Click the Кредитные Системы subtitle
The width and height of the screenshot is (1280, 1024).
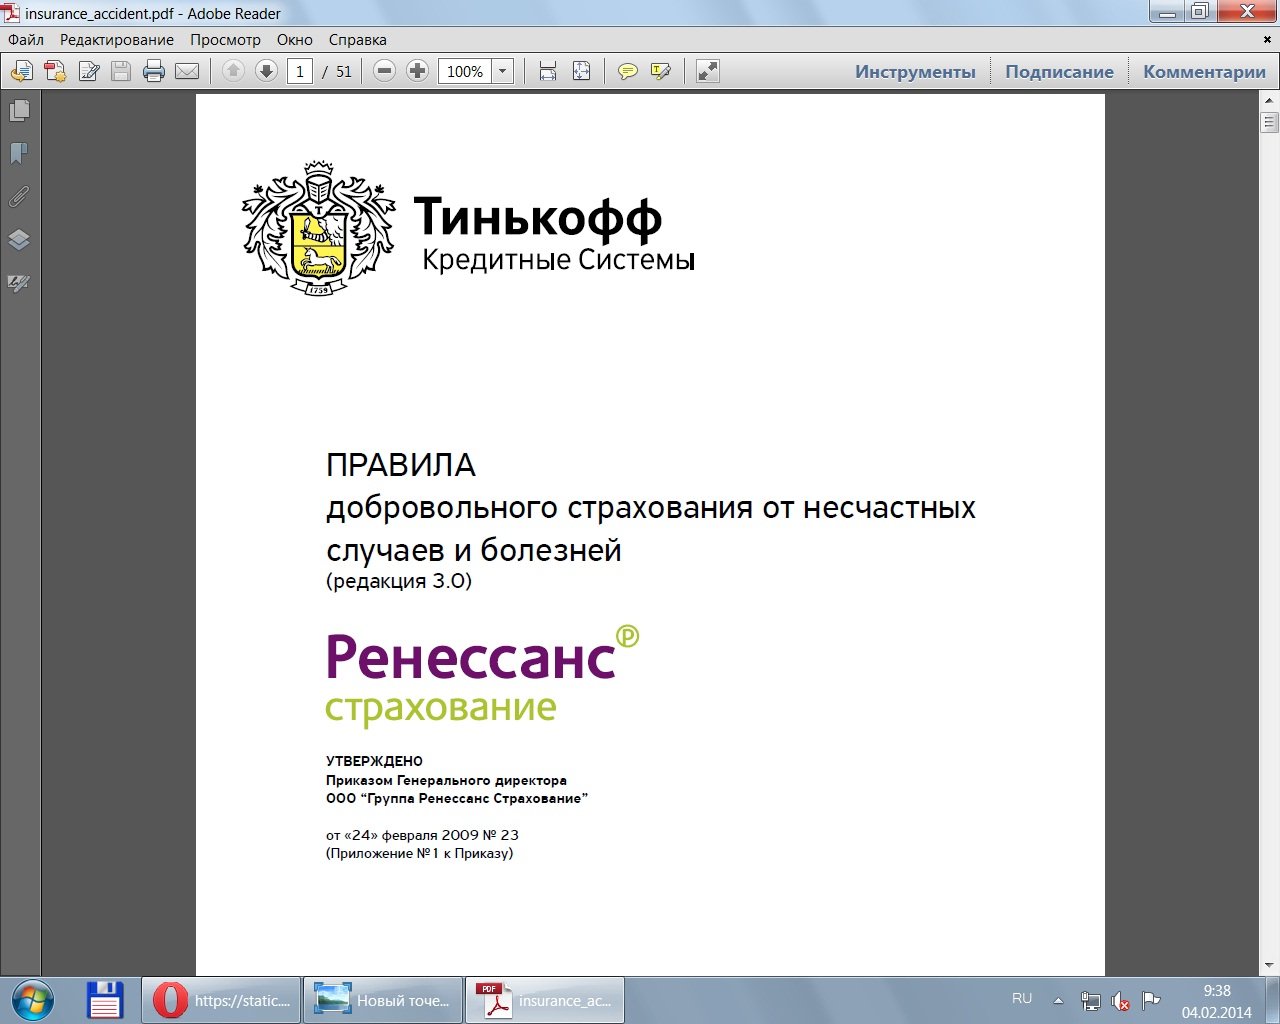coord(558,260)
